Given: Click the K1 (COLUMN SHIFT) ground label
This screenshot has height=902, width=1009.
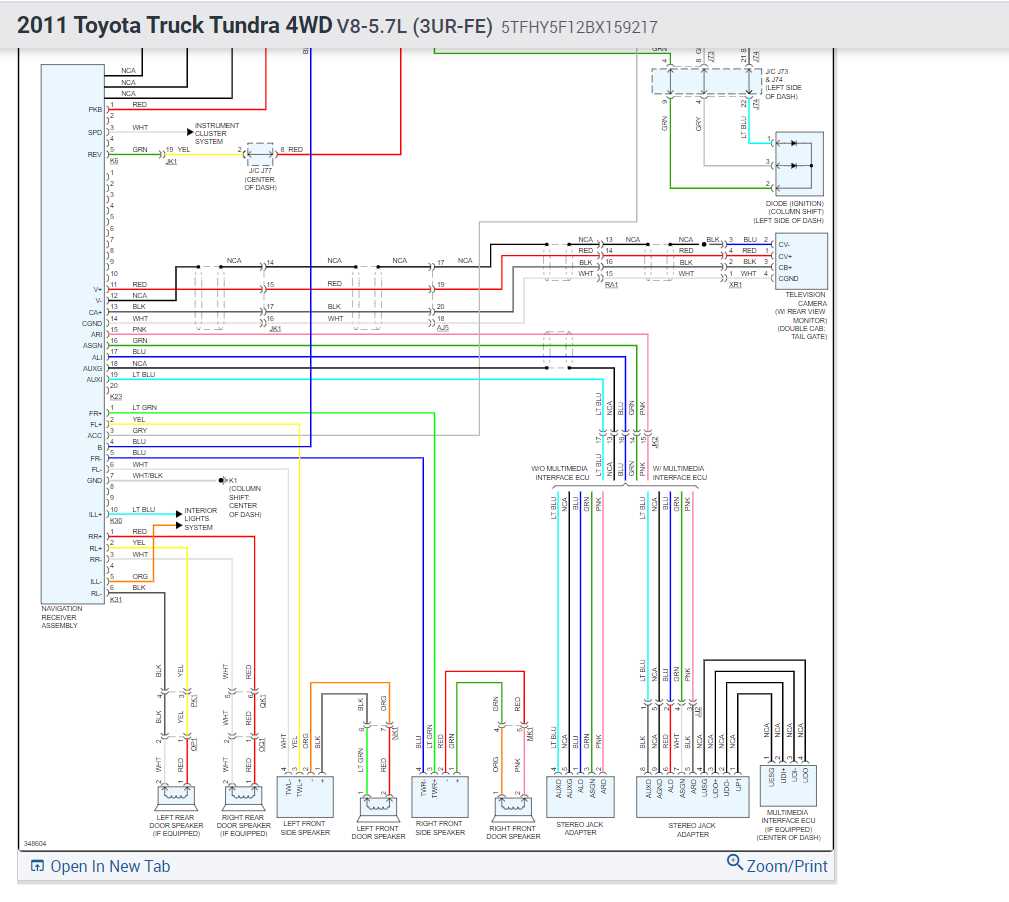Looking at the screenshot, I should [x=245, y=497].
